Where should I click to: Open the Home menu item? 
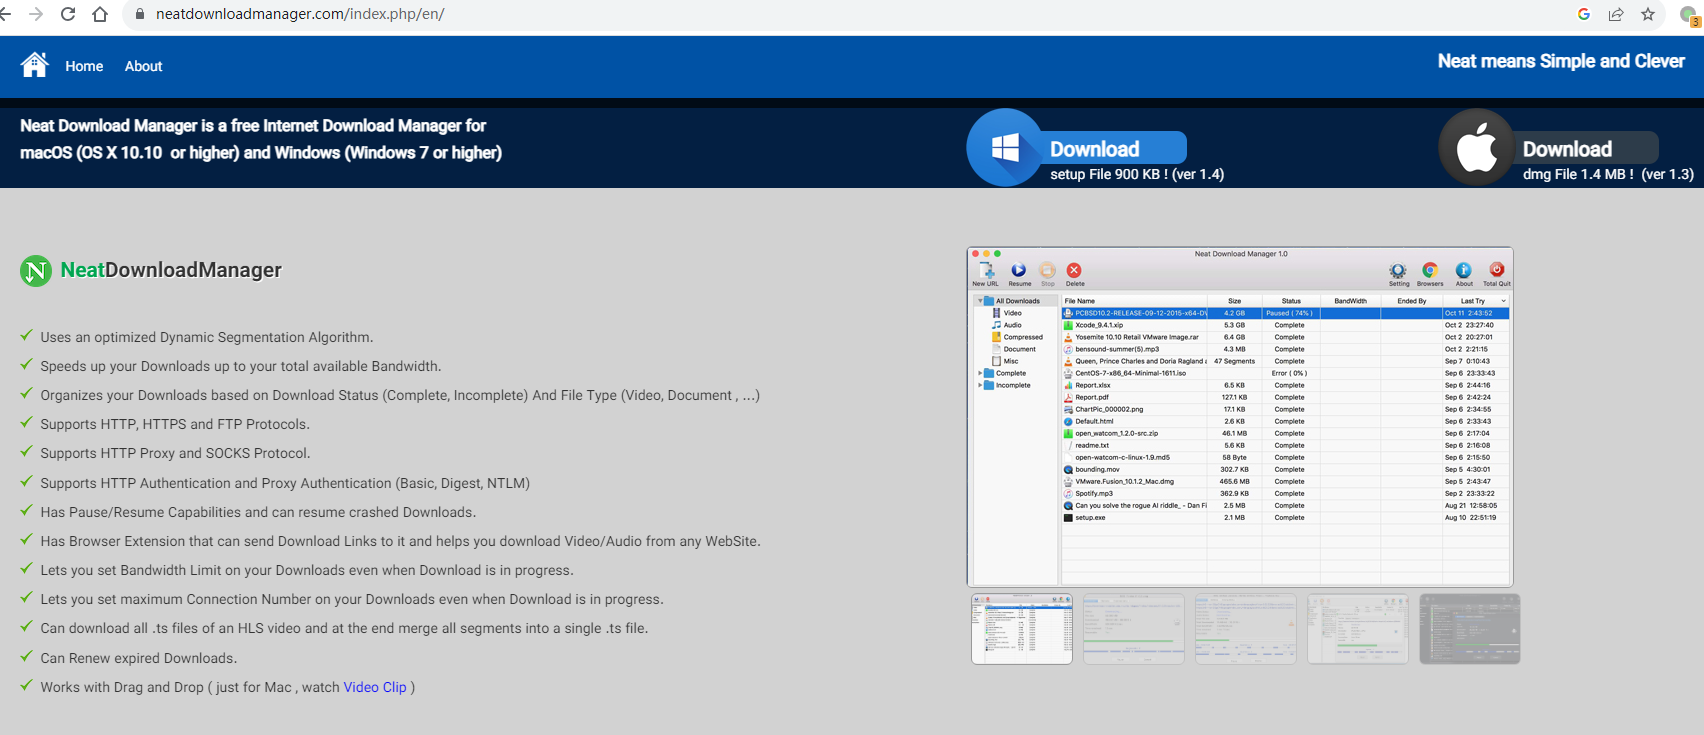pos(84,66)
